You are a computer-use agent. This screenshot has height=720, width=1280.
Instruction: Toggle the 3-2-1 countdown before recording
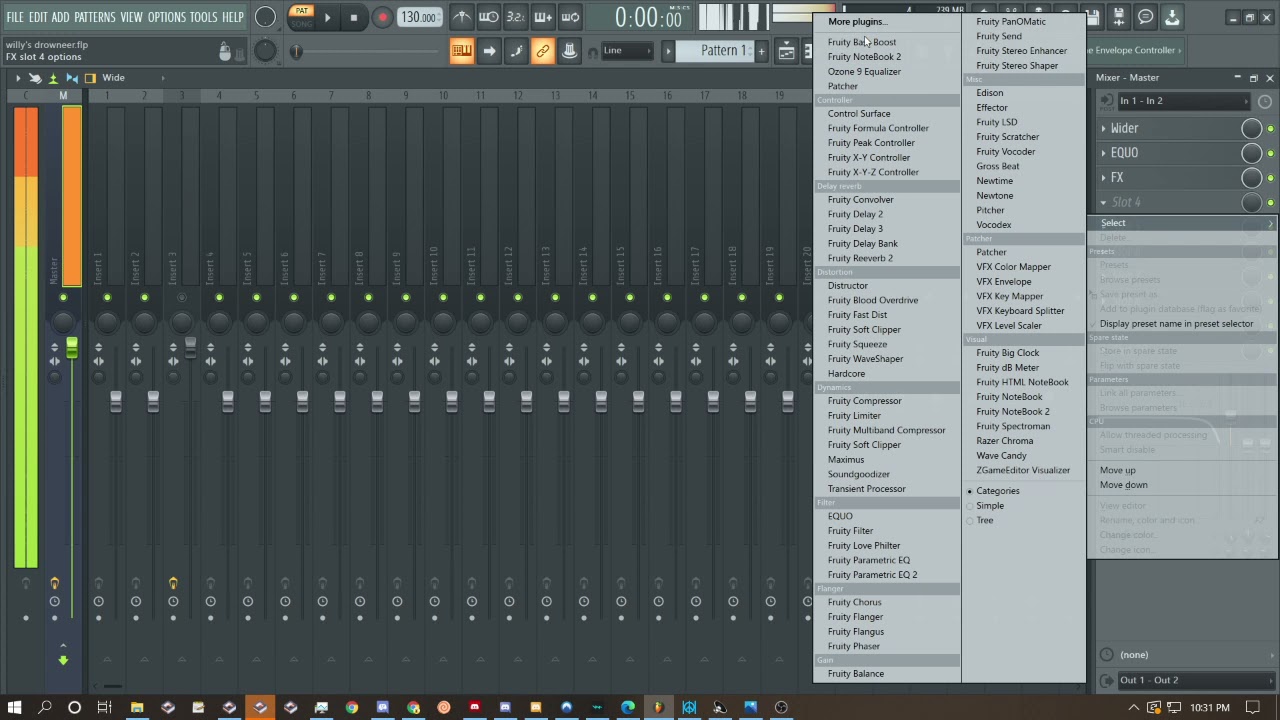point(516,17)
